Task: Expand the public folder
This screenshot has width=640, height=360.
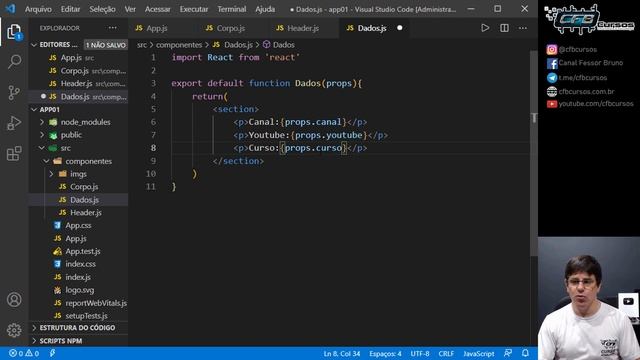Action: 42,135
